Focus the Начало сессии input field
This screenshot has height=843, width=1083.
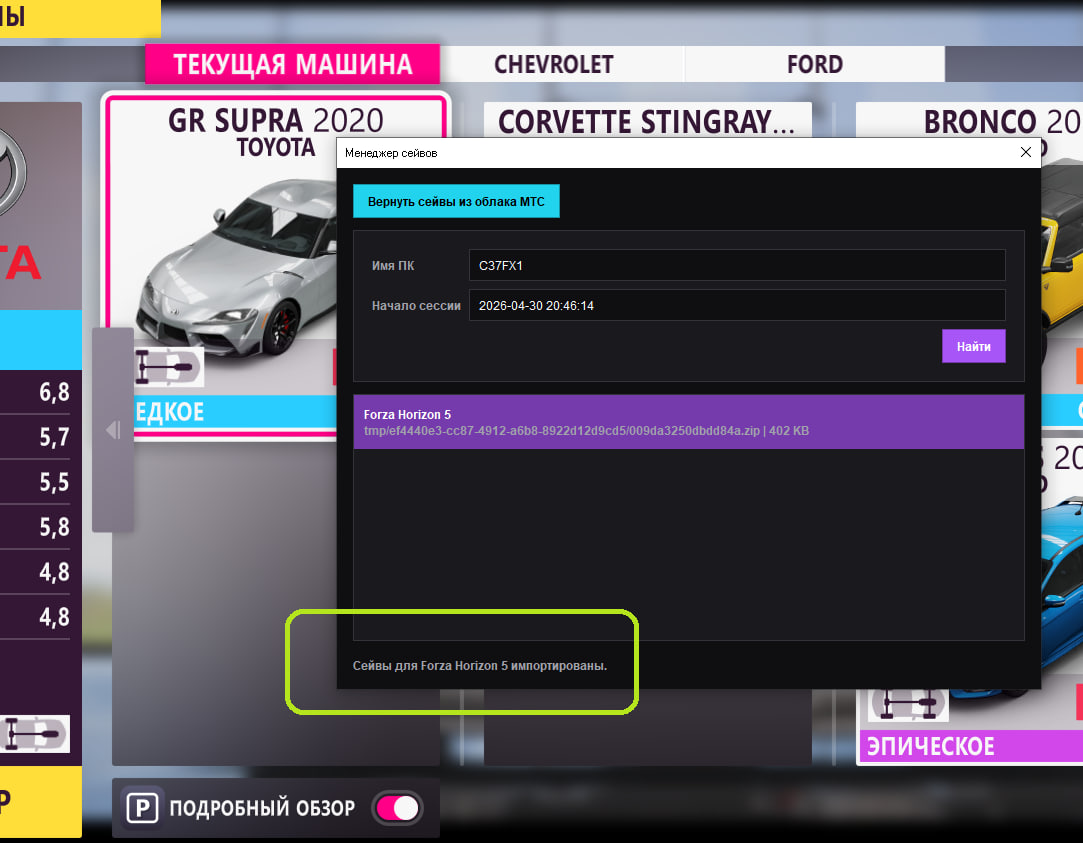pos(736,305)
